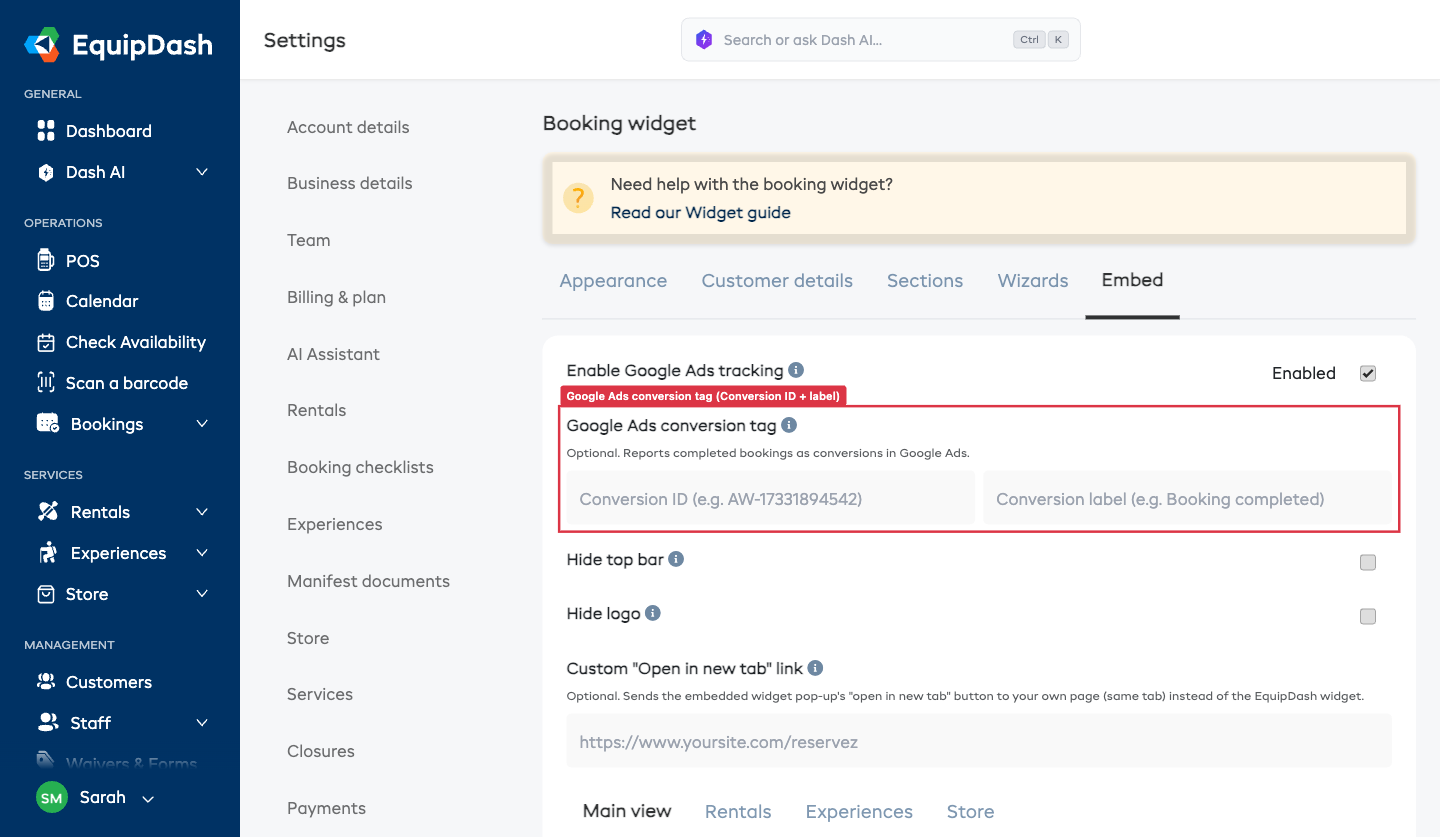Click info icon next to Hide top bar
The height and width of the screenshot is (837, 1440).
click(676, 559)
